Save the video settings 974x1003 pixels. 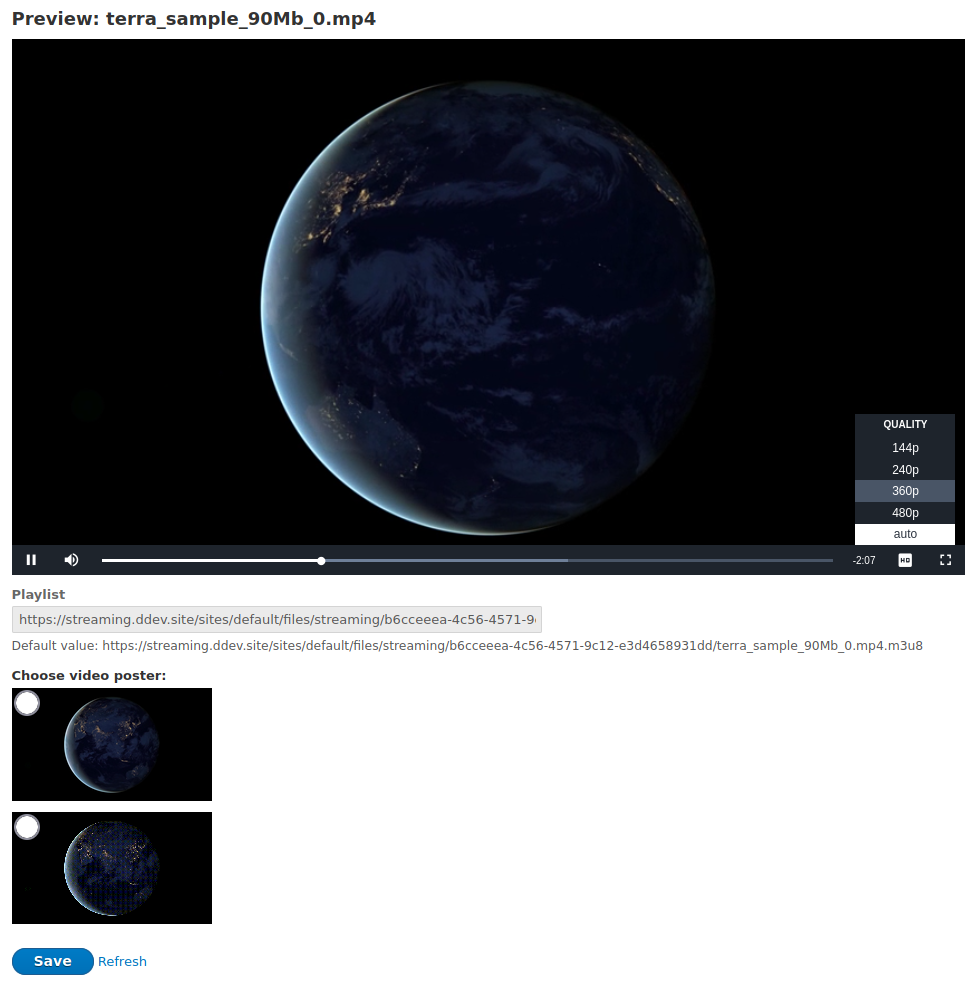(x=52, y=961)
